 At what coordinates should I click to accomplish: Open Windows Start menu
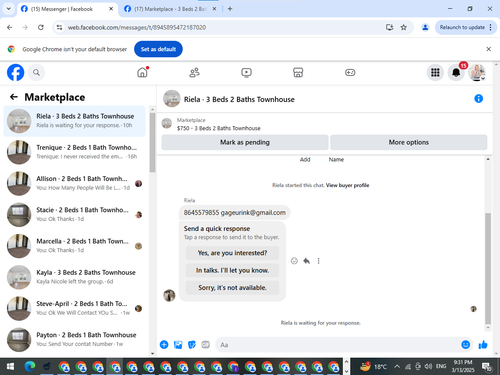(x=10, y=367)
